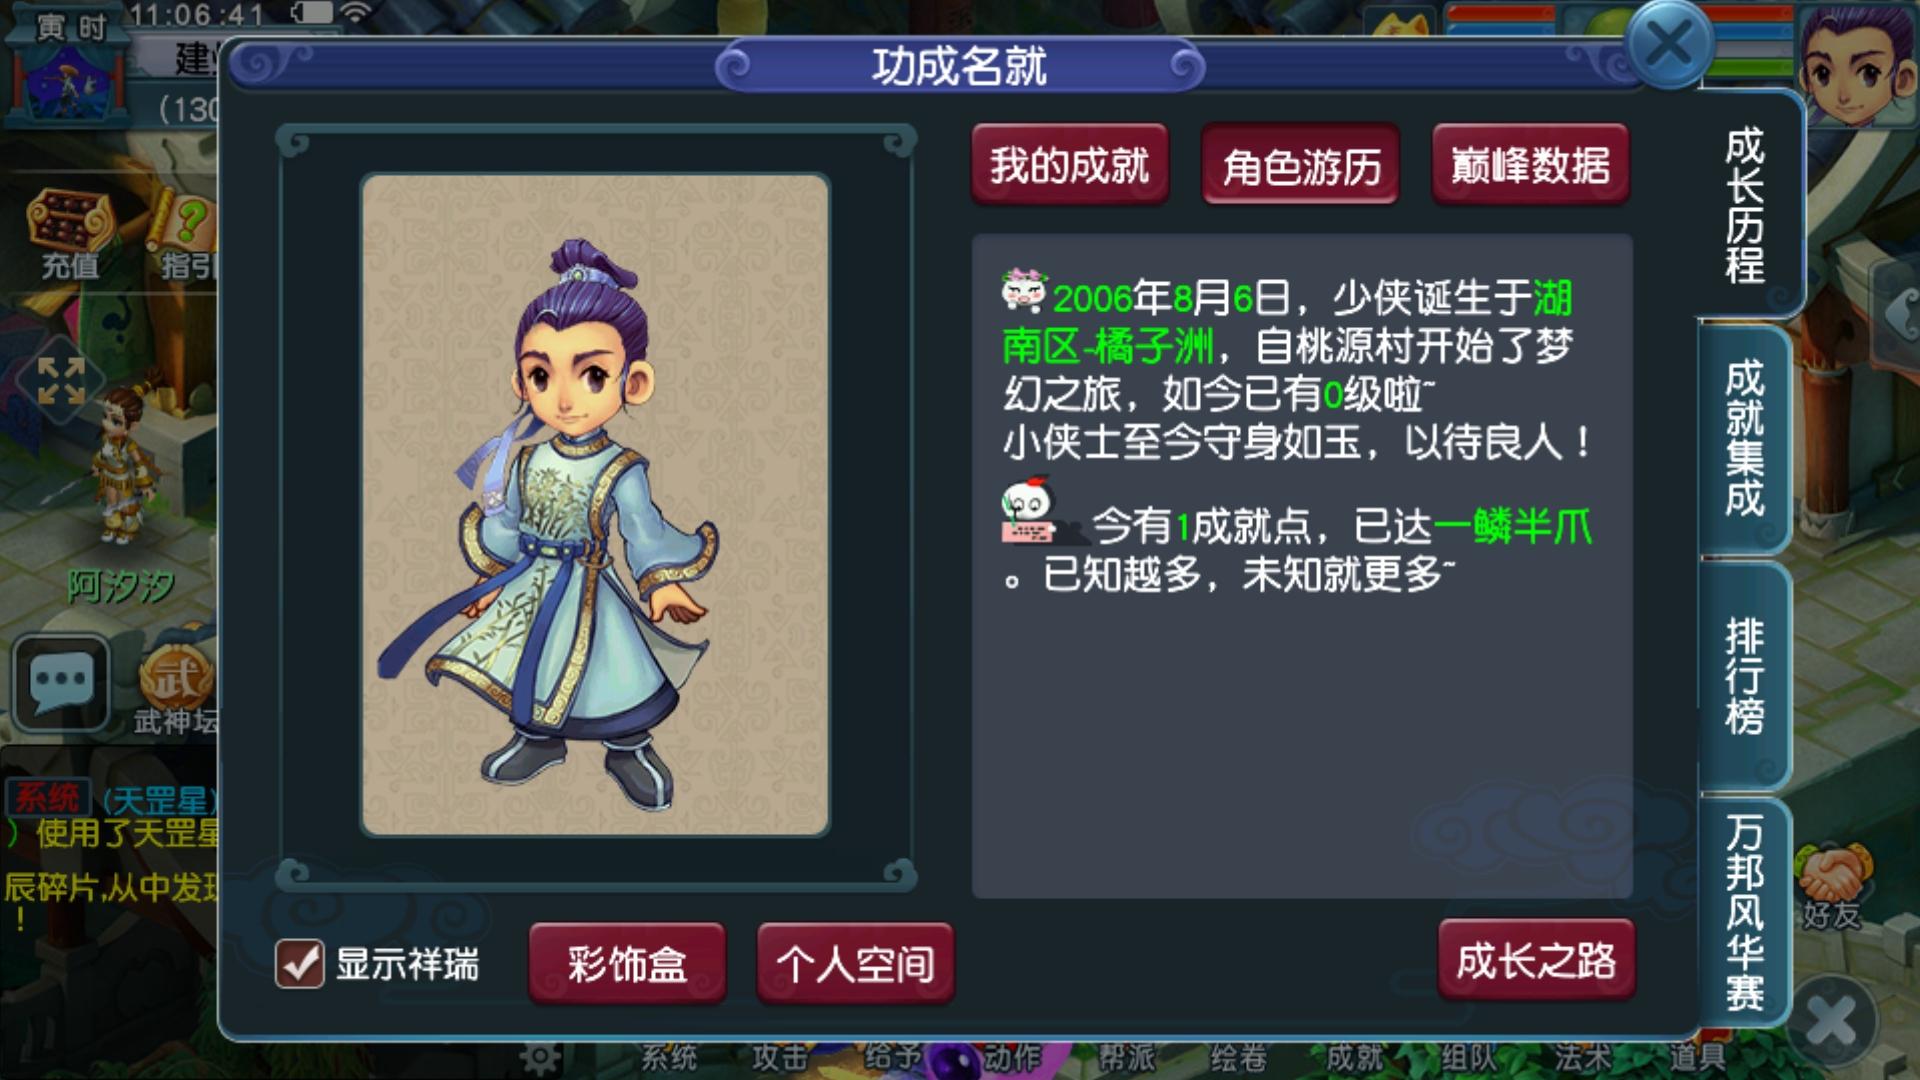Tap the chat bubble icon

click(60, 684)
